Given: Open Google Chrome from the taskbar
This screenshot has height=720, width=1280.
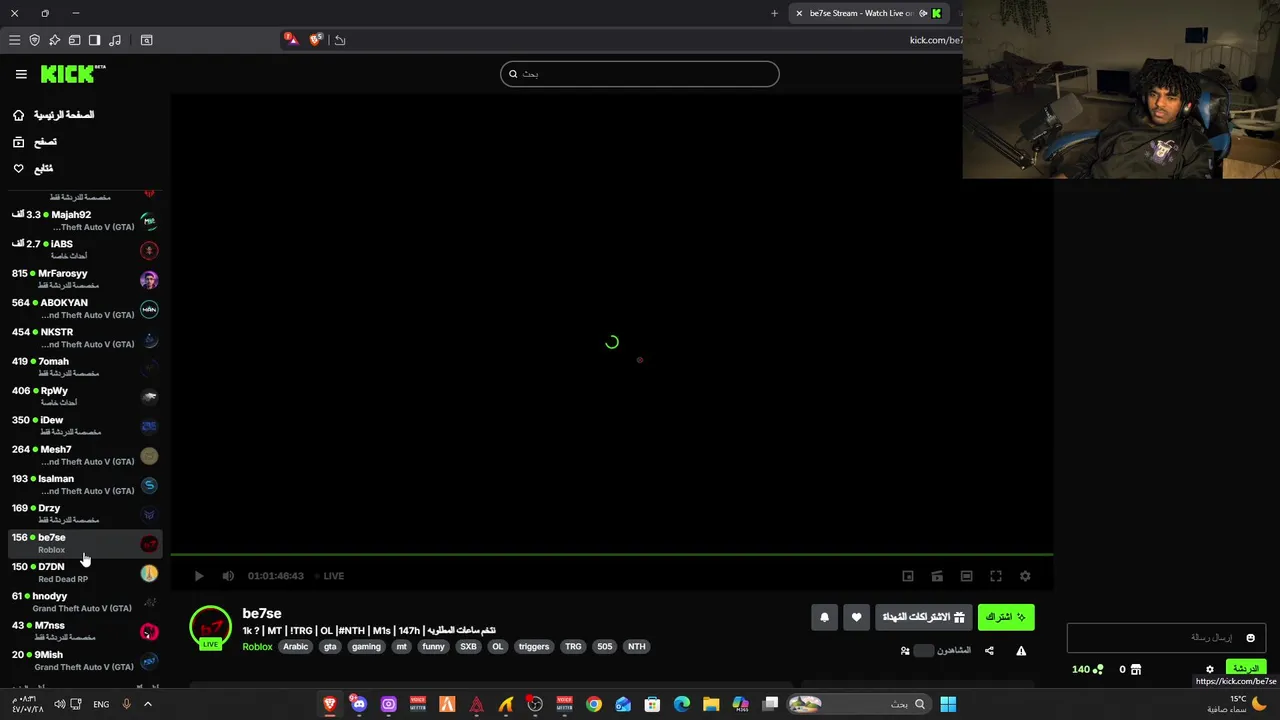Looking at the screenshot, I should (x=594, y=704).
